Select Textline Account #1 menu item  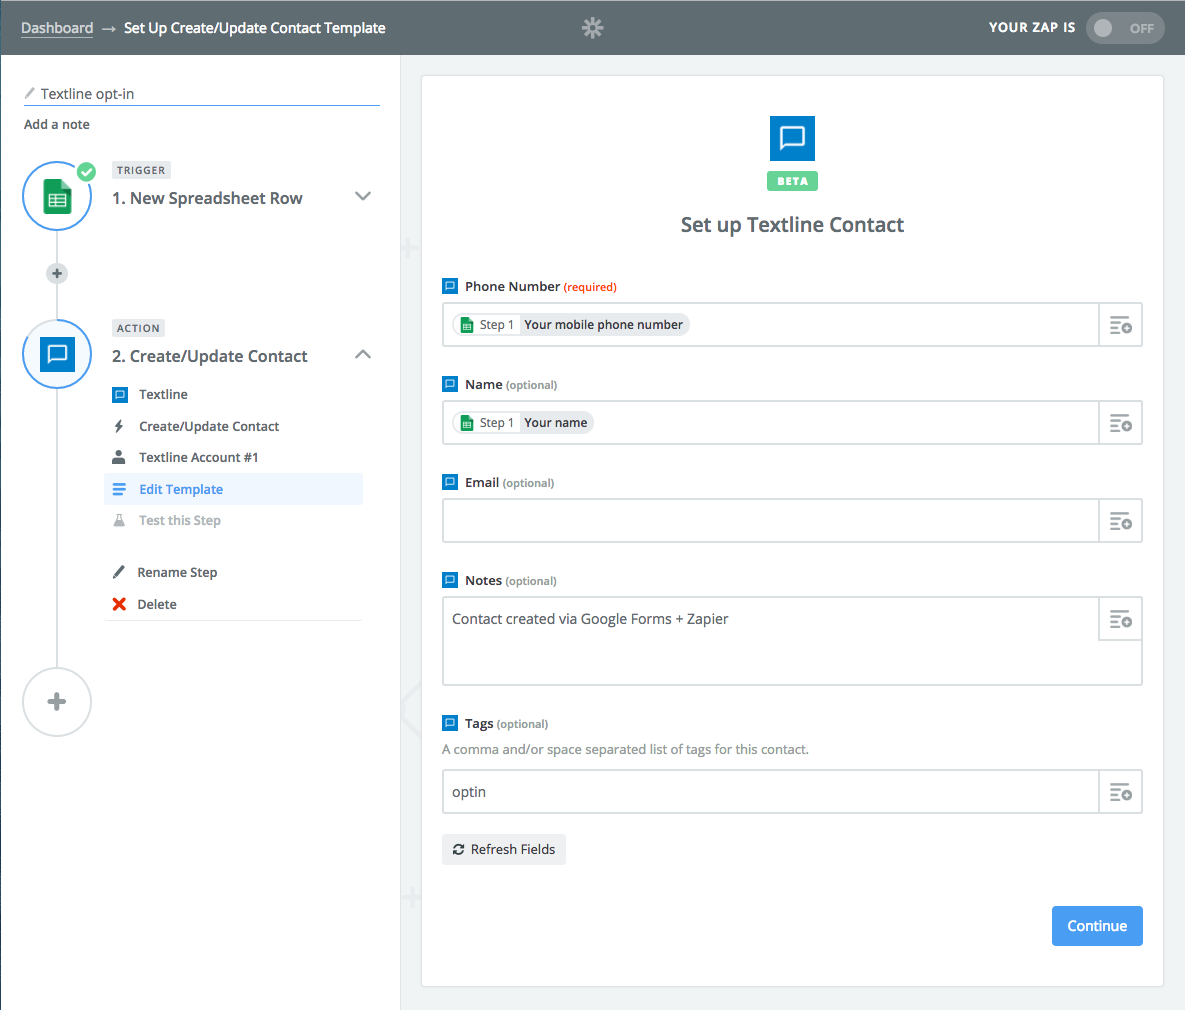coord(198,457)
